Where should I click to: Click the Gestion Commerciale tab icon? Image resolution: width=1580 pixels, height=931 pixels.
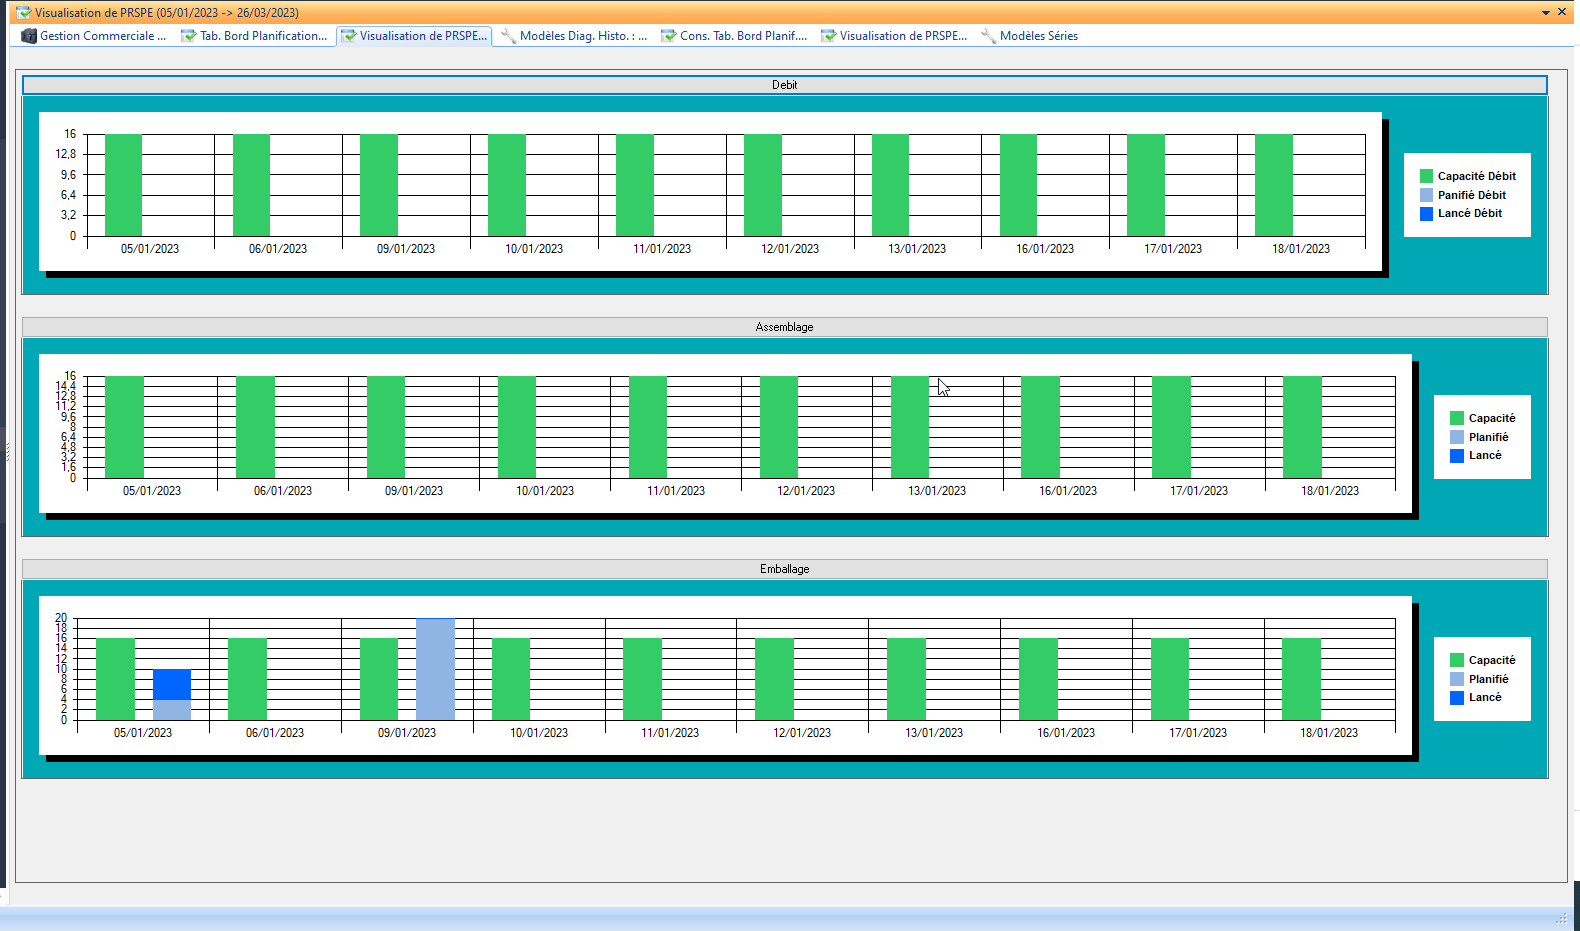coord(29,36)
